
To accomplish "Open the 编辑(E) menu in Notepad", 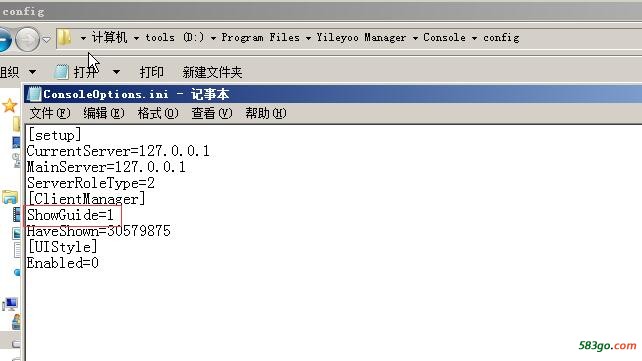I will [104, 113].
